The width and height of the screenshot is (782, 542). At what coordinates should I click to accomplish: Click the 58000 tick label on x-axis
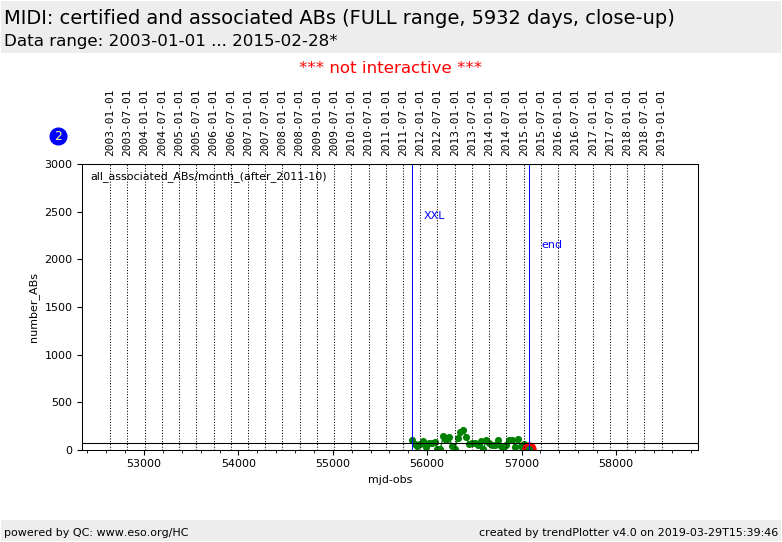[x=616, y=463]
